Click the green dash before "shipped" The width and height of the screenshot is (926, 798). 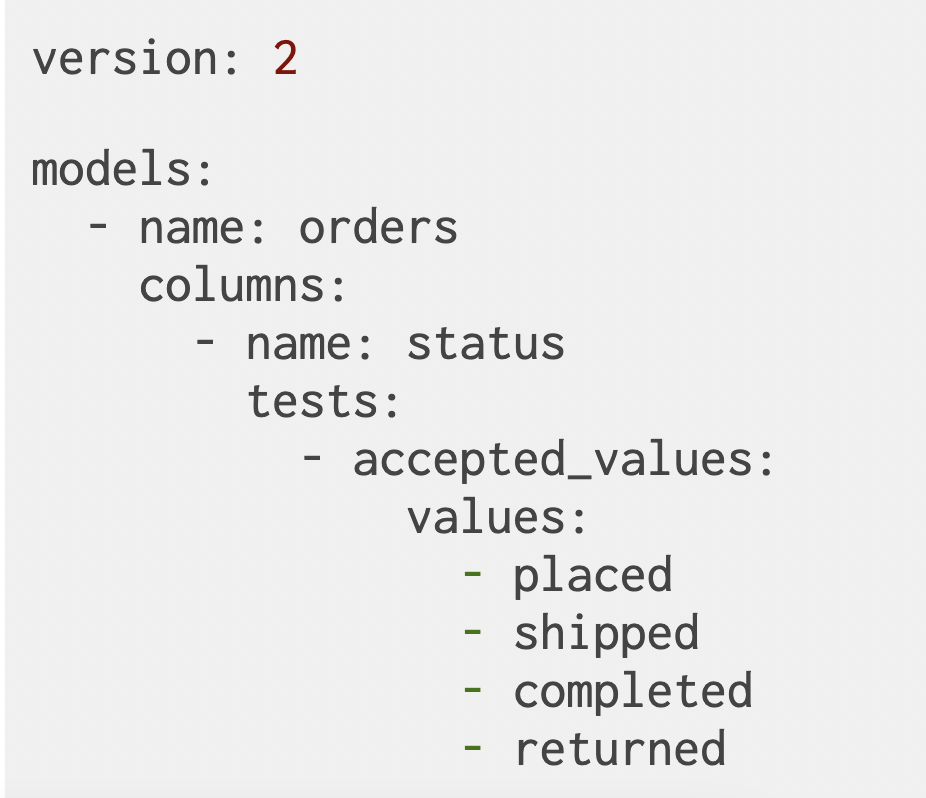tap(473, 633)
